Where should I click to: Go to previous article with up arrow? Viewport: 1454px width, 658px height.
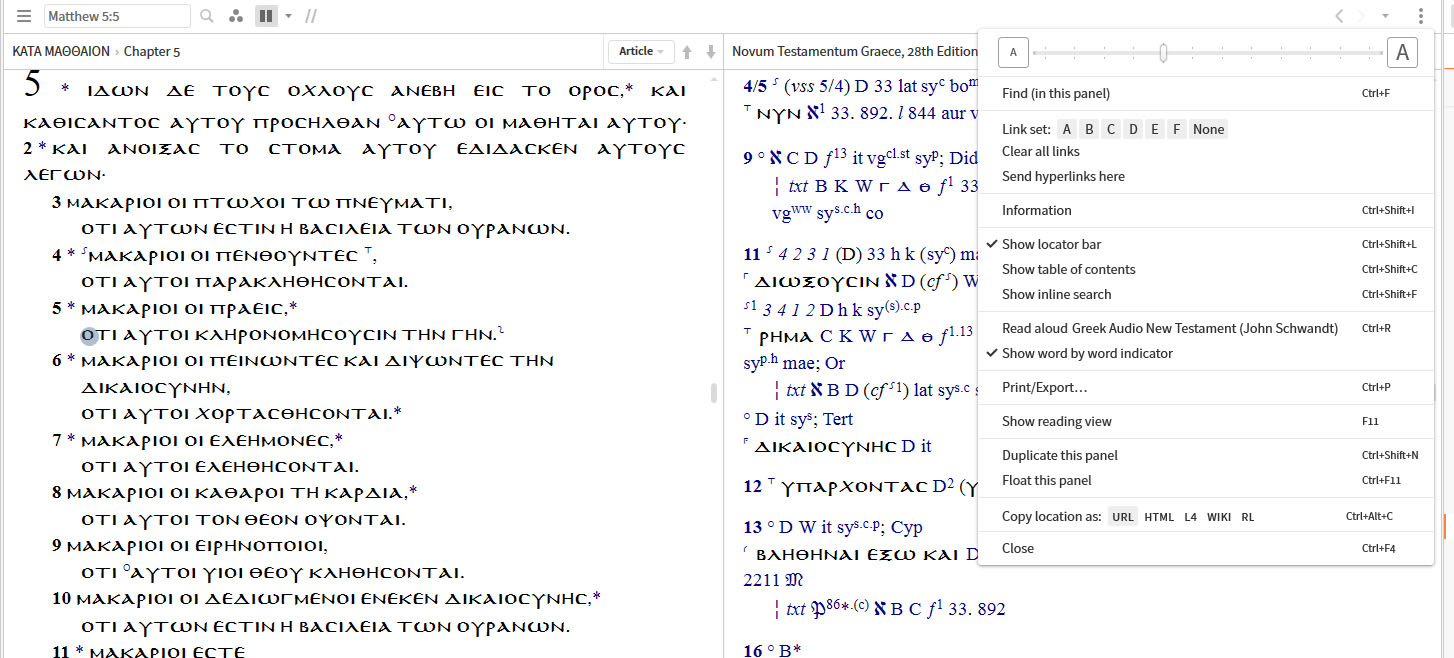coord(687,51)
